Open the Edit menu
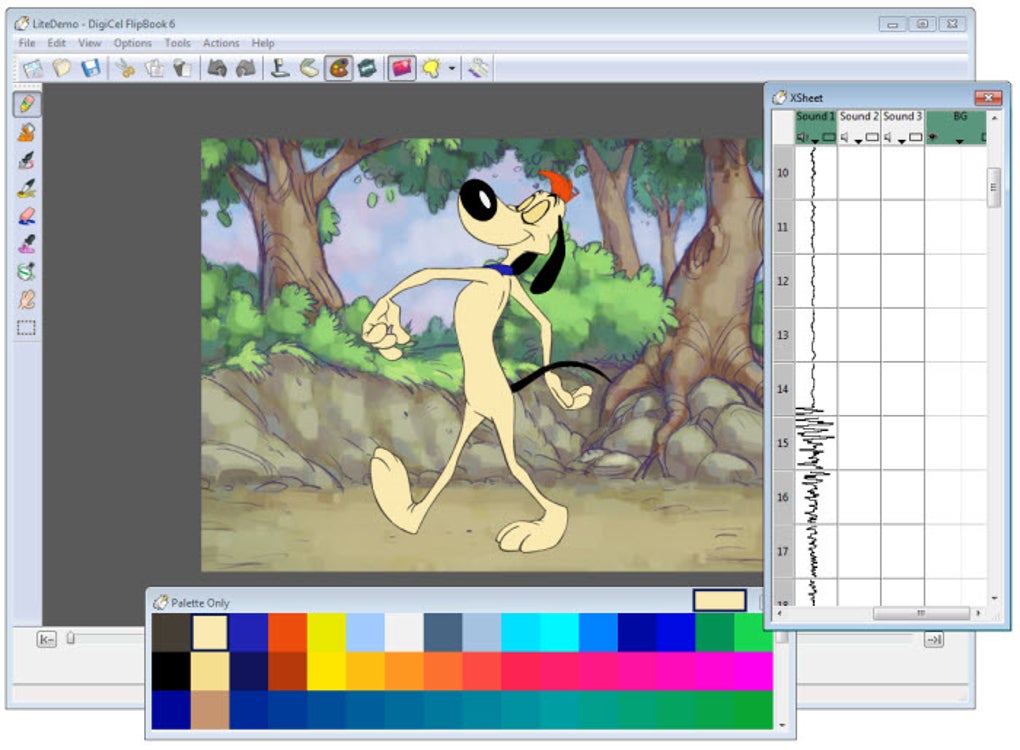Image resolution: width=1020 pixels, height=750 pixels. (x=57, y=43)
